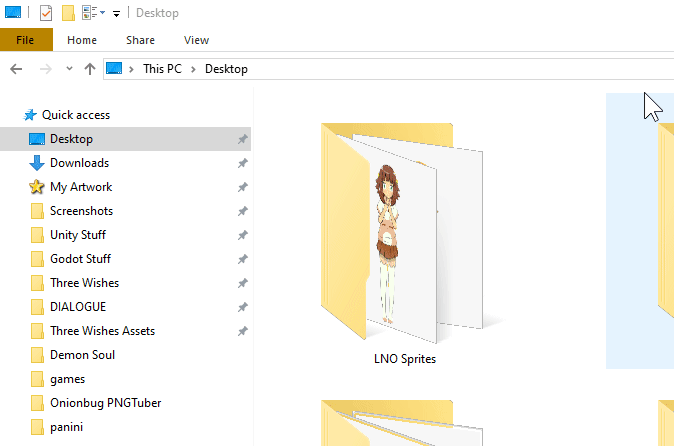Open My Artwork in the sidebar
The height and width of the screenshot is (446, 674).
click(x=81, y=187)
